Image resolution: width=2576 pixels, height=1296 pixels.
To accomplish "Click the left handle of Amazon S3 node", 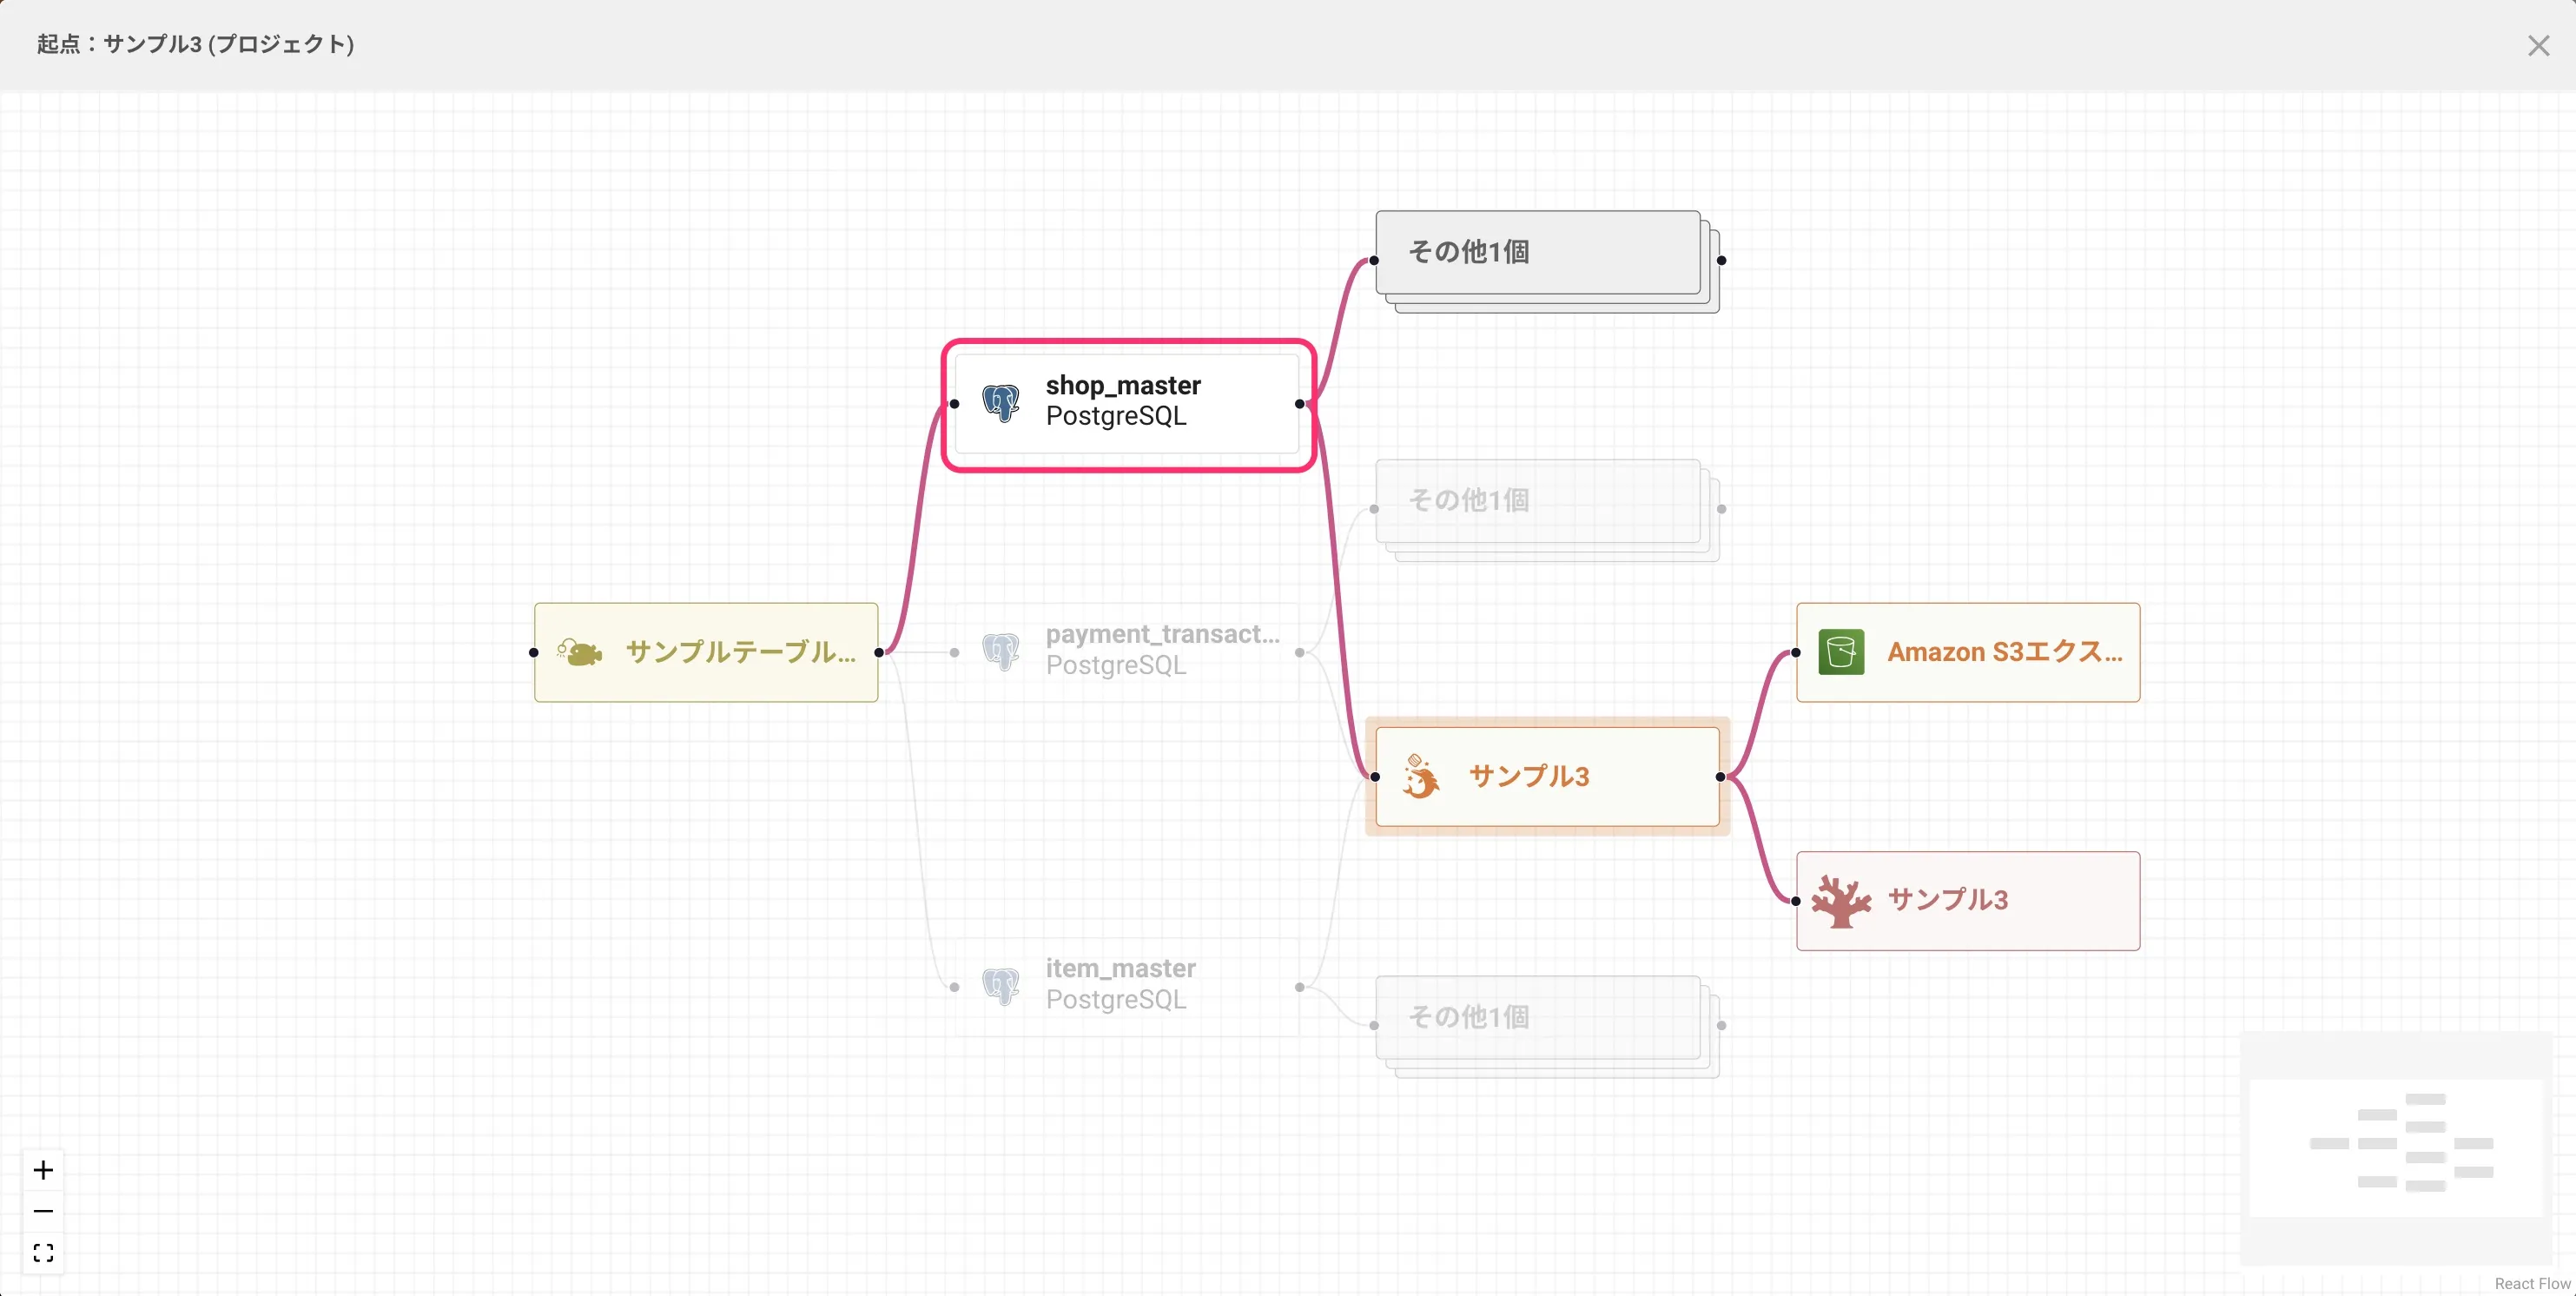I will pos(1796,652).
